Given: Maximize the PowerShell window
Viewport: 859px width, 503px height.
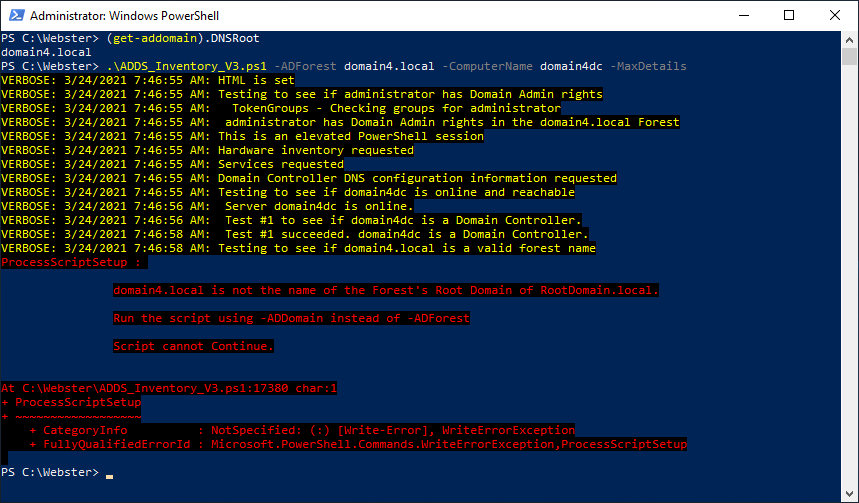Looking at the screenshot, I should pos(789,16).
